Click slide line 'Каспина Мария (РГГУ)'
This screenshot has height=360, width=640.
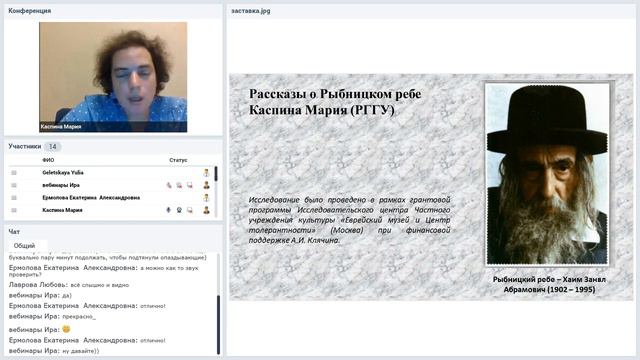click(322, 110)
